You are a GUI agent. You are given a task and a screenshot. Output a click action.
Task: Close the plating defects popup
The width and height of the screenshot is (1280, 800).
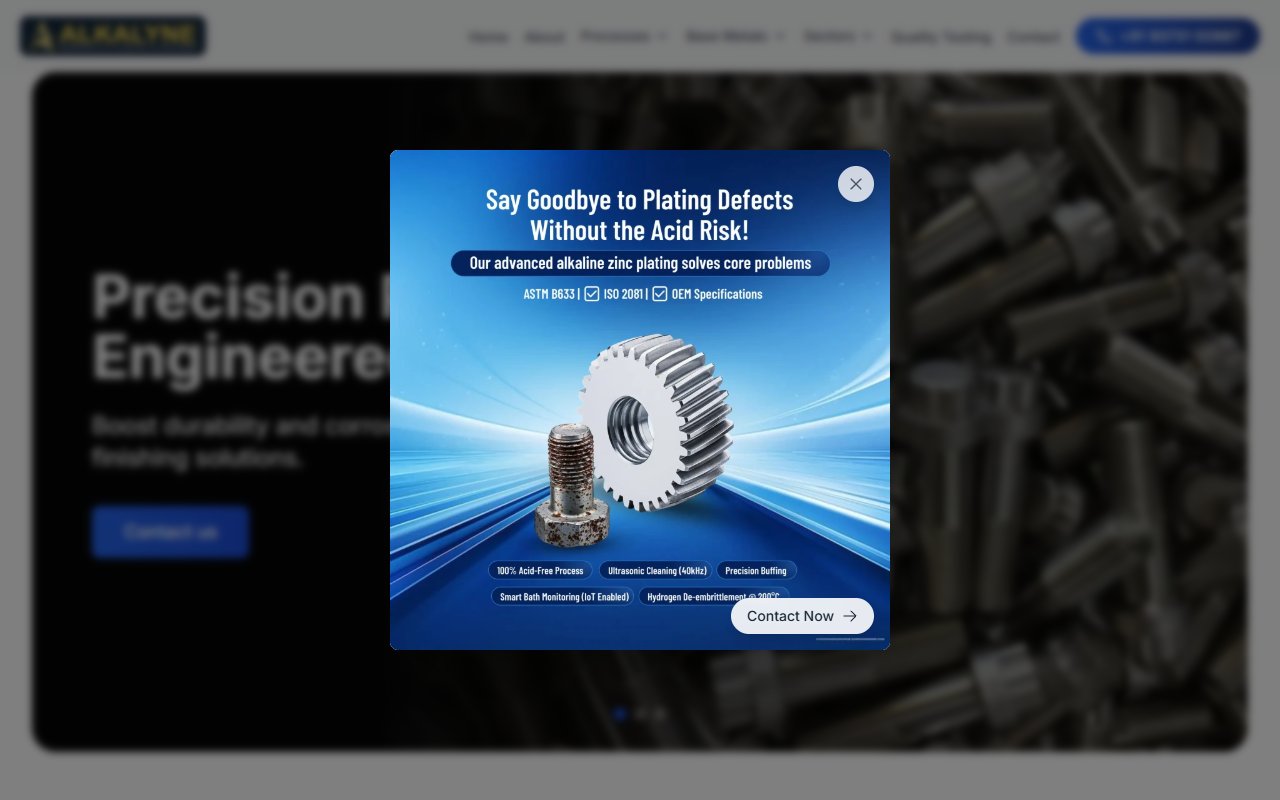point(855,184)
